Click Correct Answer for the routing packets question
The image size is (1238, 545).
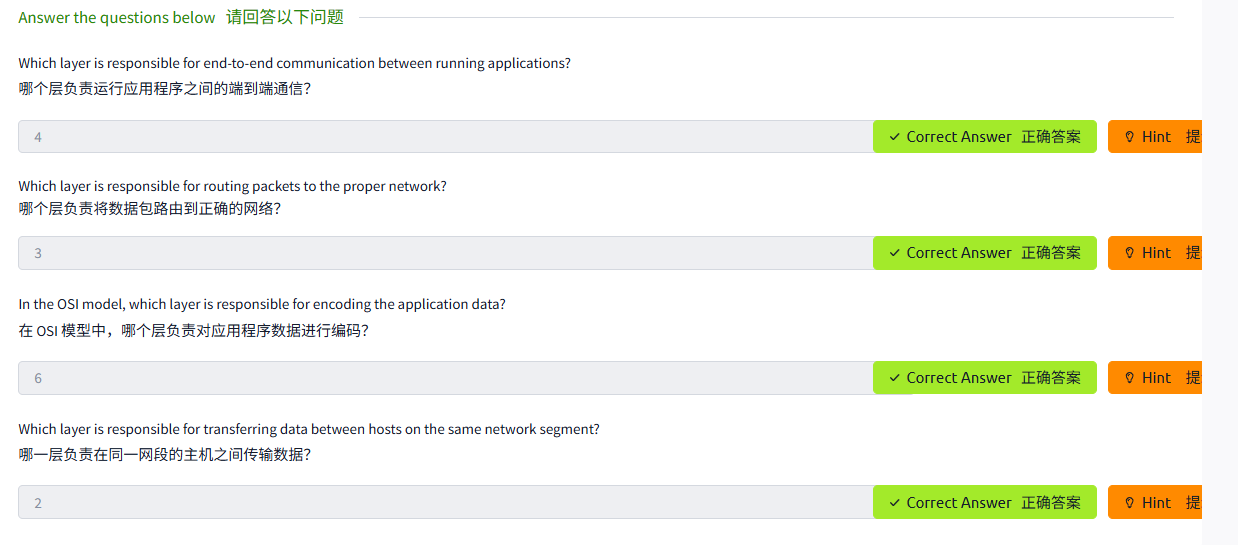click(985, 253)
